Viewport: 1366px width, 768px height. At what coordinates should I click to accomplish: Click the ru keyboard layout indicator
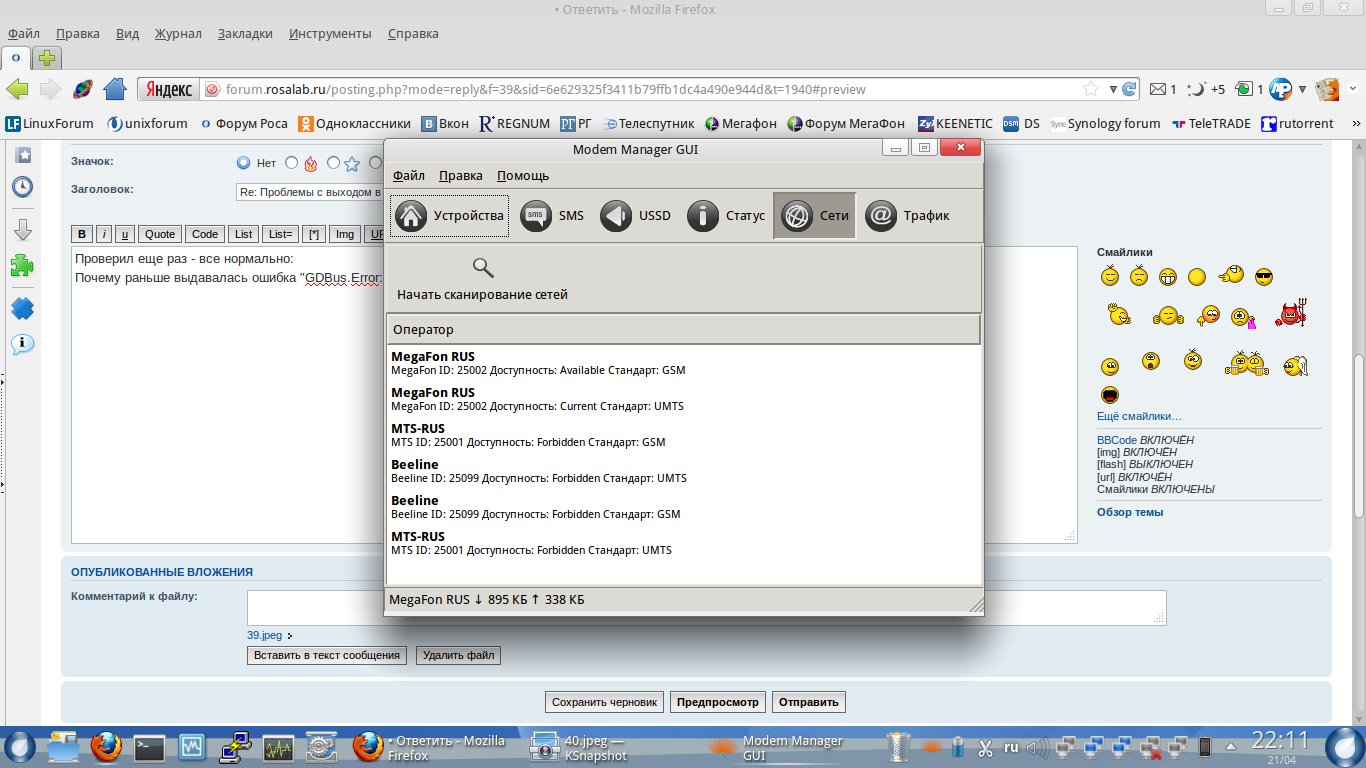(1011, 747)
